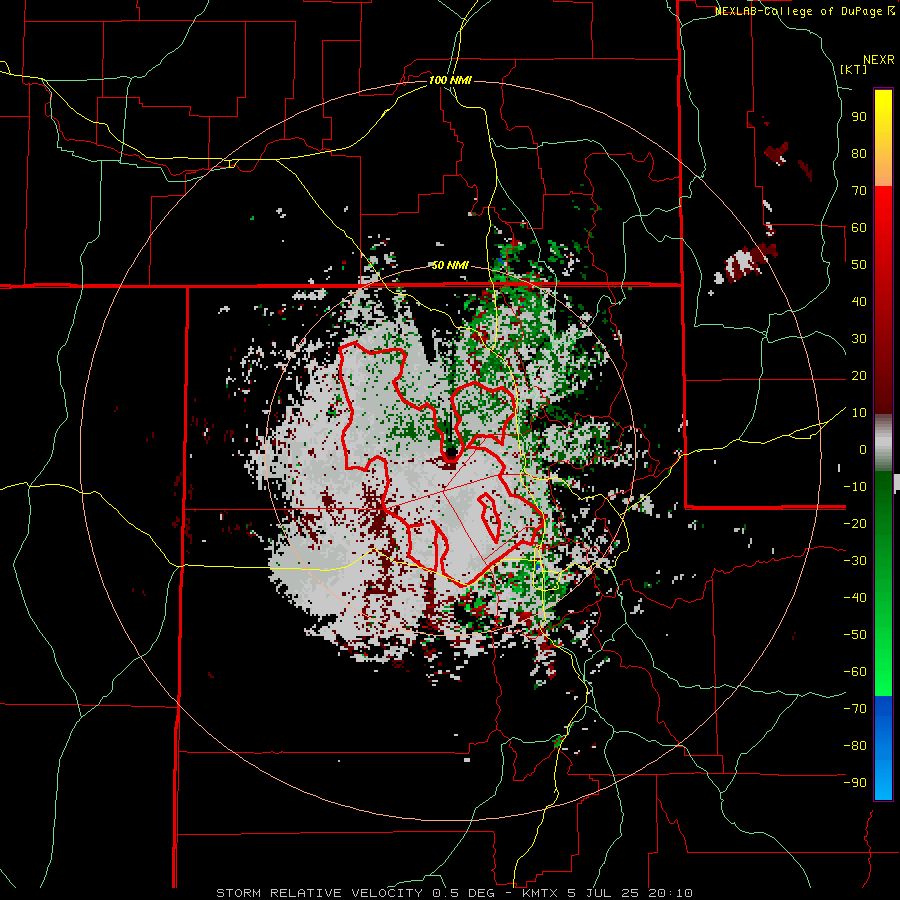Select the 60 value on velocity scale
The height and width of the screenshot is (900, 900).
pos(859,228)
